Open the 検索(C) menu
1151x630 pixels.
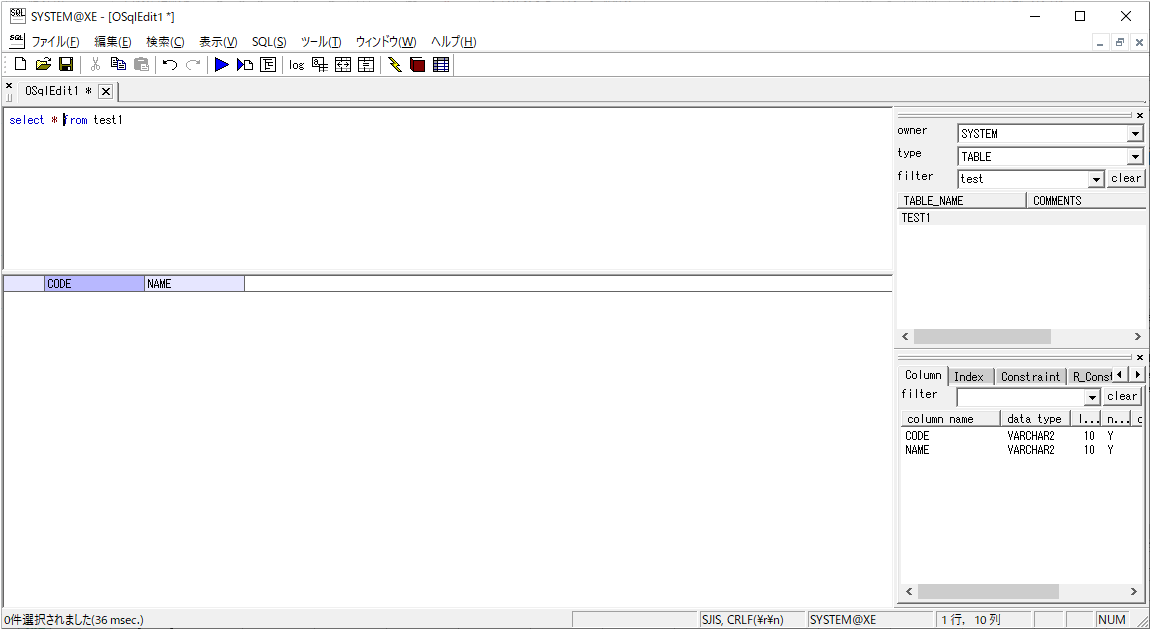tap(165, 42)
